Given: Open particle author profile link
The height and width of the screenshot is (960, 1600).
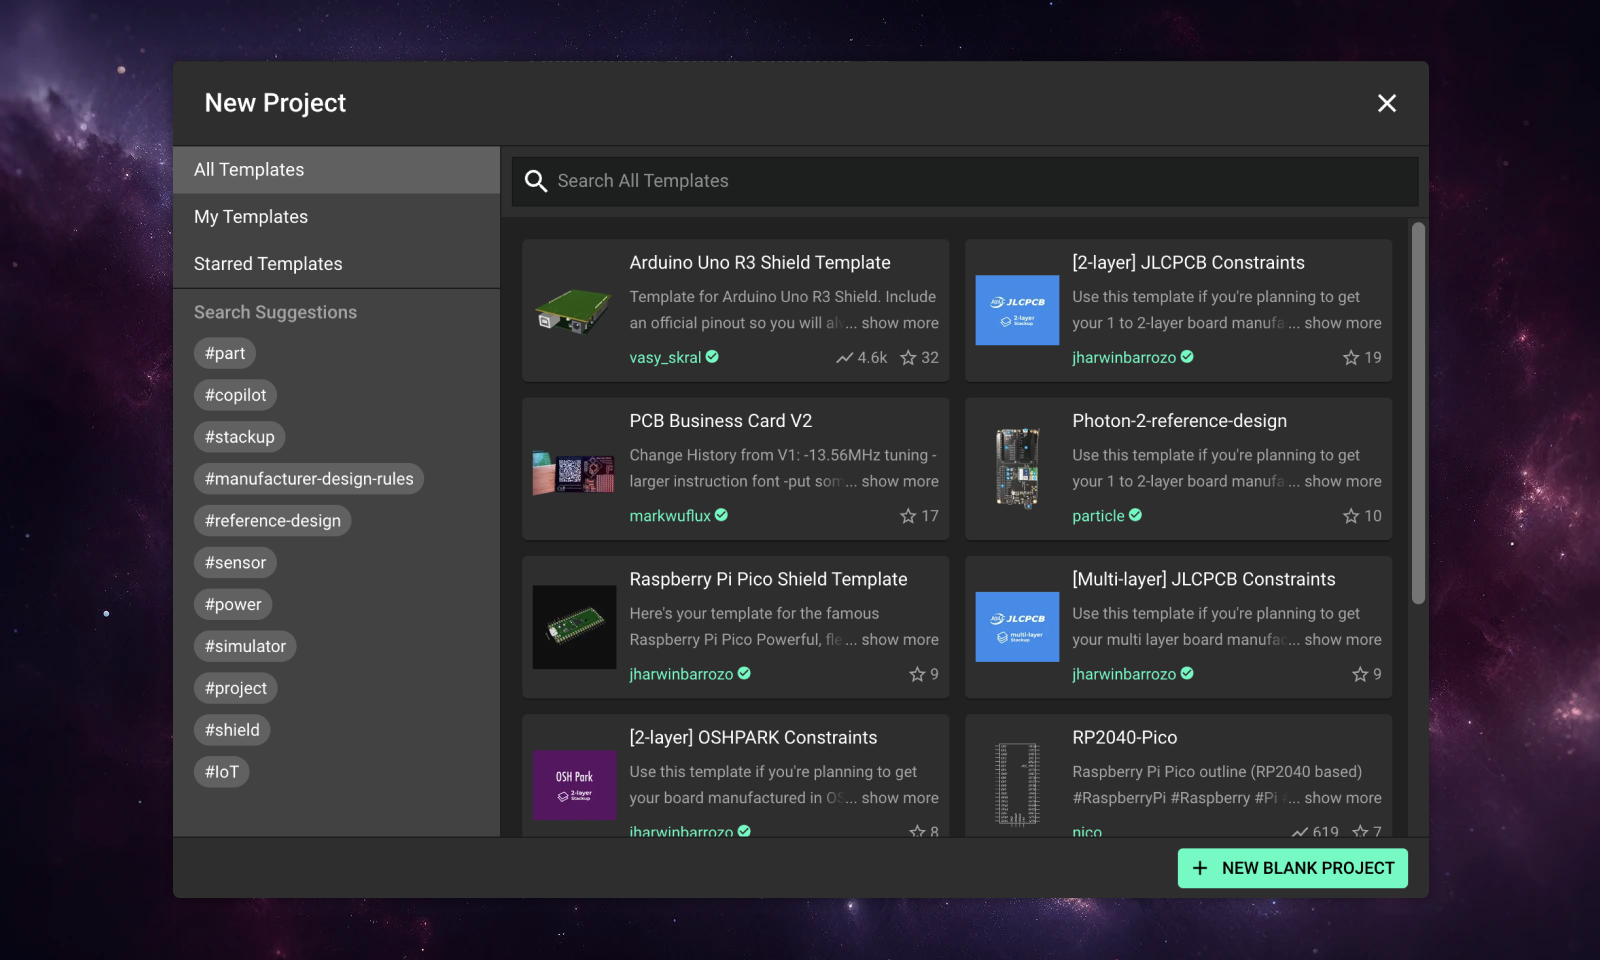Looking at the screenshot, I should (1098, 516).
